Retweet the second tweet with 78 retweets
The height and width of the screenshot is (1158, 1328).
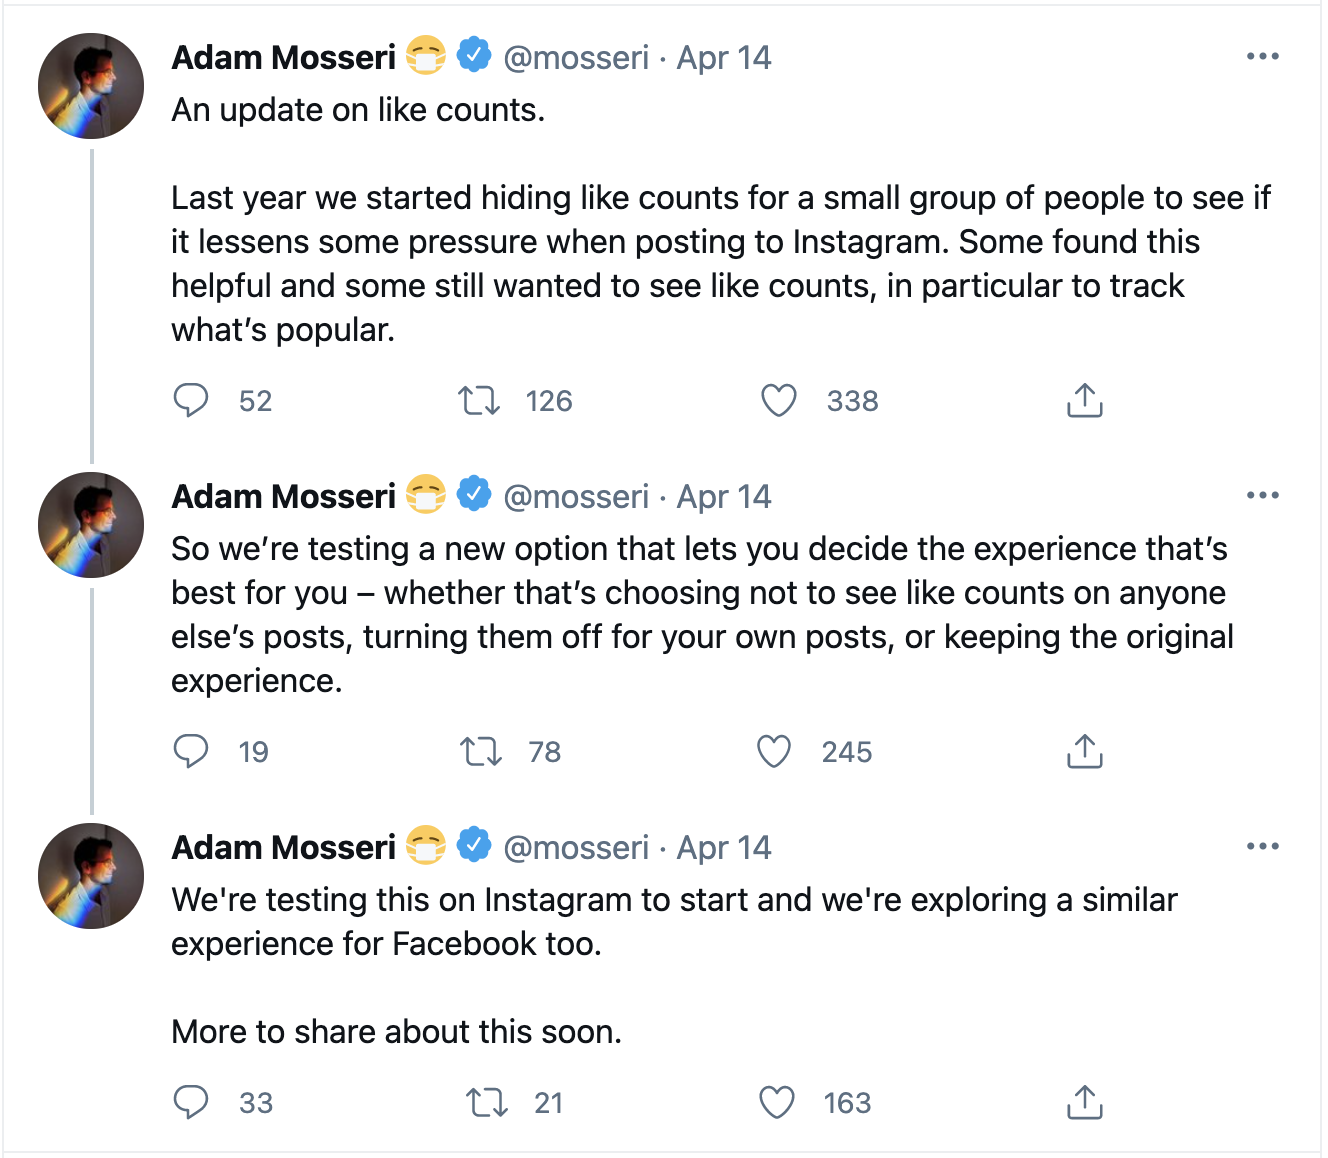[480, 751]
